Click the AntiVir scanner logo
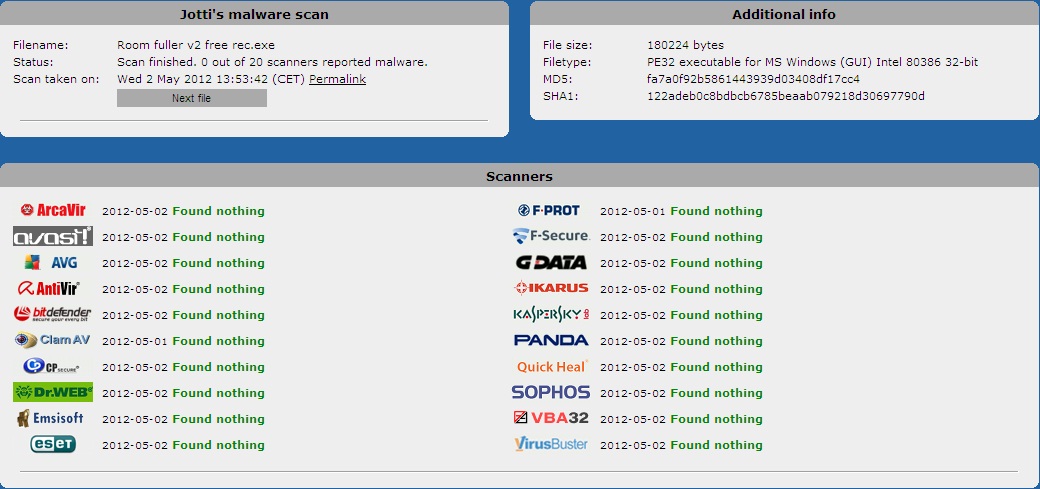This screenshot has height=489, width=1040. pos(50,289)
